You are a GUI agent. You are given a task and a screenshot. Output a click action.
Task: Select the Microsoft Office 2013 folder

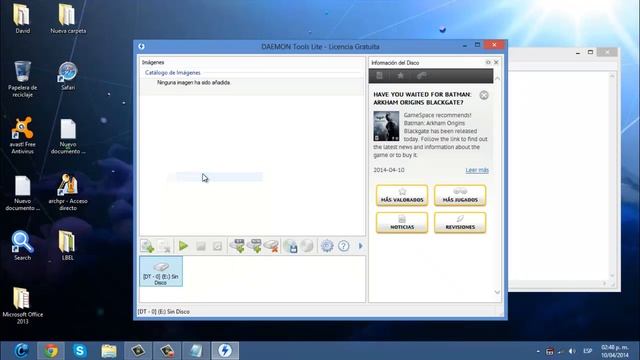(22, 306)
